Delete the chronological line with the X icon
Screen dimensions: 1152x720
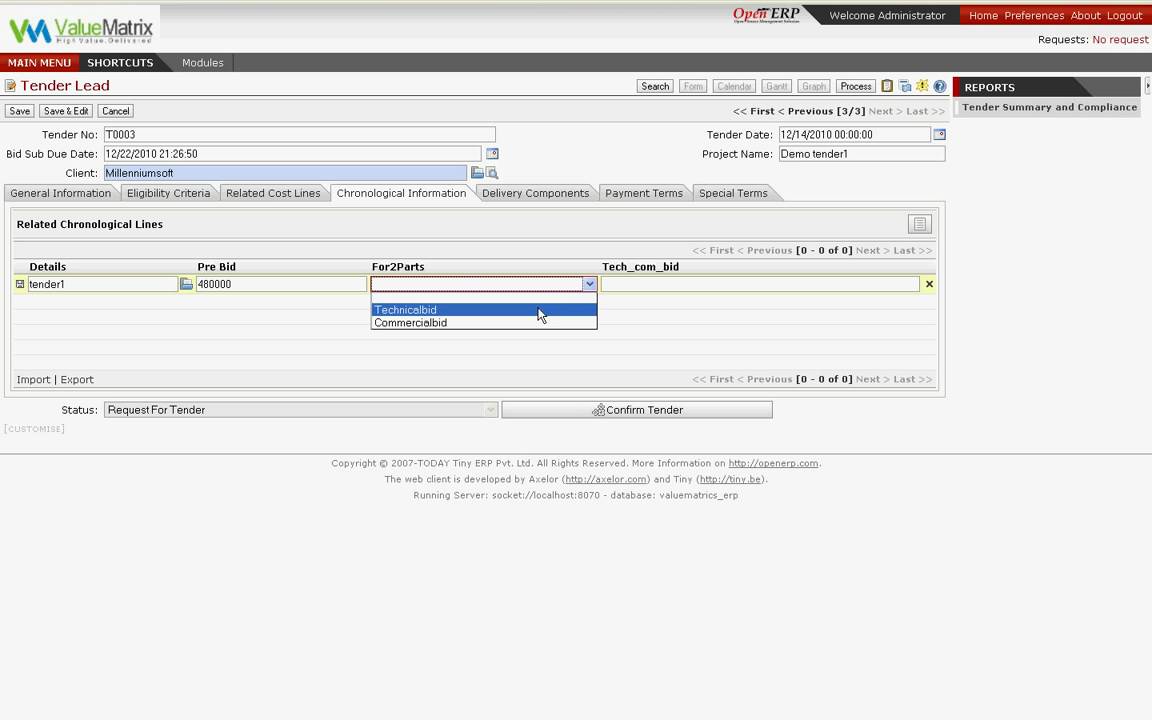tap(929, 284)
